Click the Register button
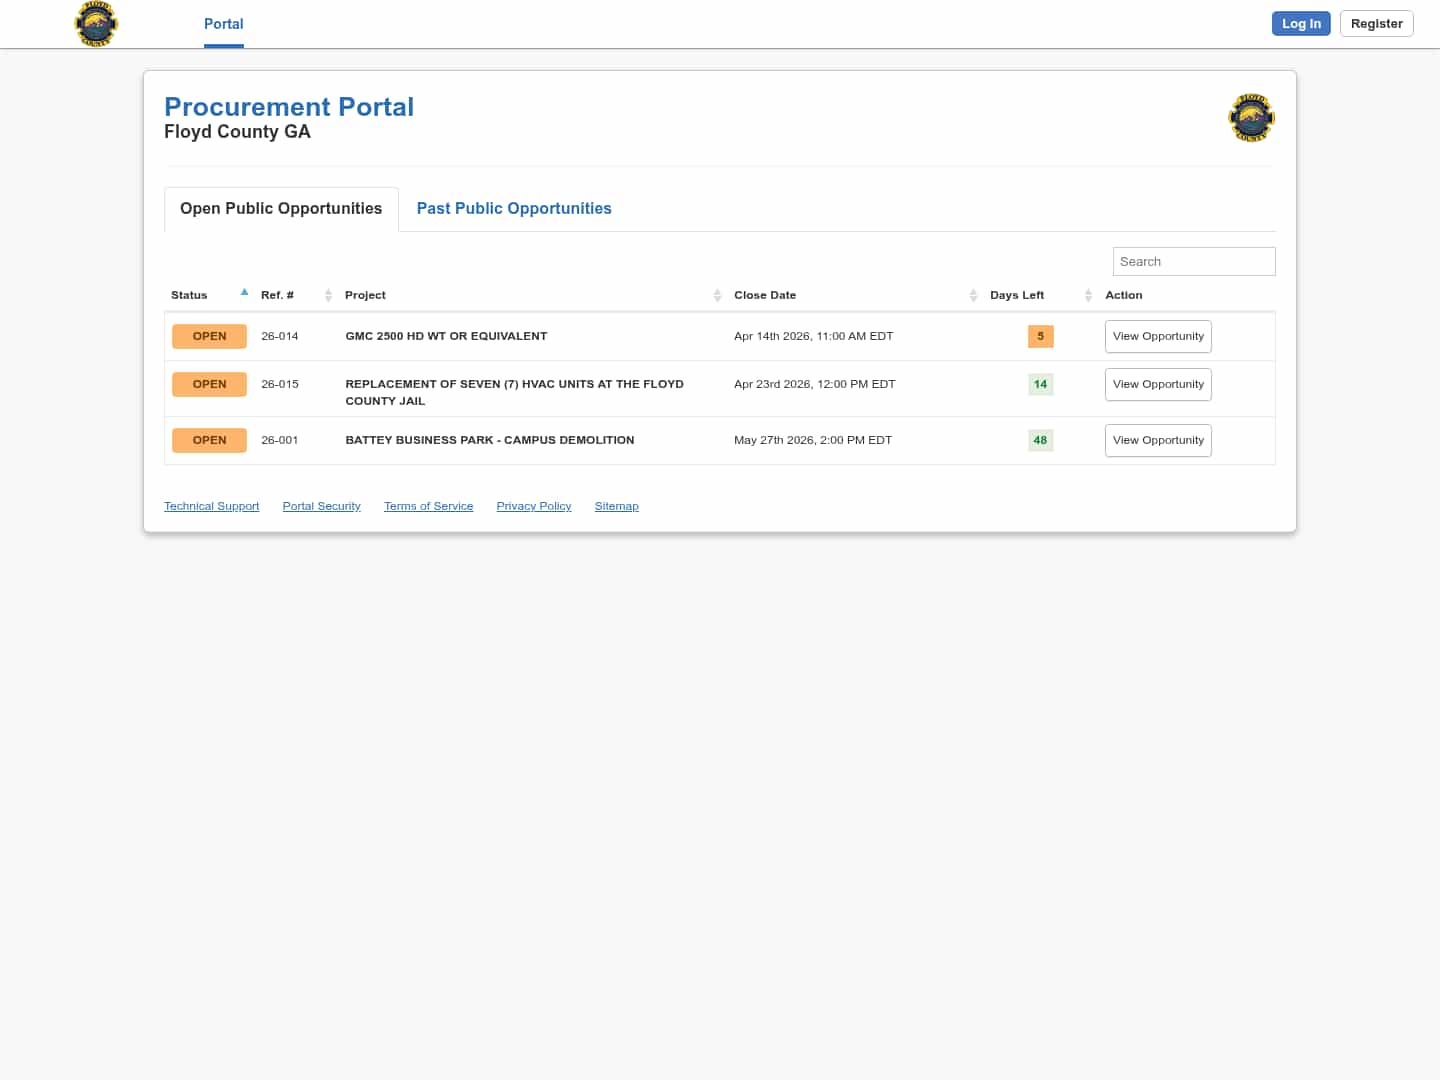Viewport: 1440px width, 1080px height. point(1376,23)
